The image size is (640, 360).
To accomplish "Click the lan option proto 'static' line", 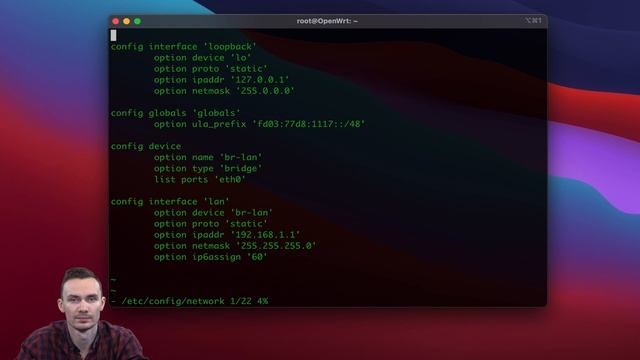I will pos(211,224).
